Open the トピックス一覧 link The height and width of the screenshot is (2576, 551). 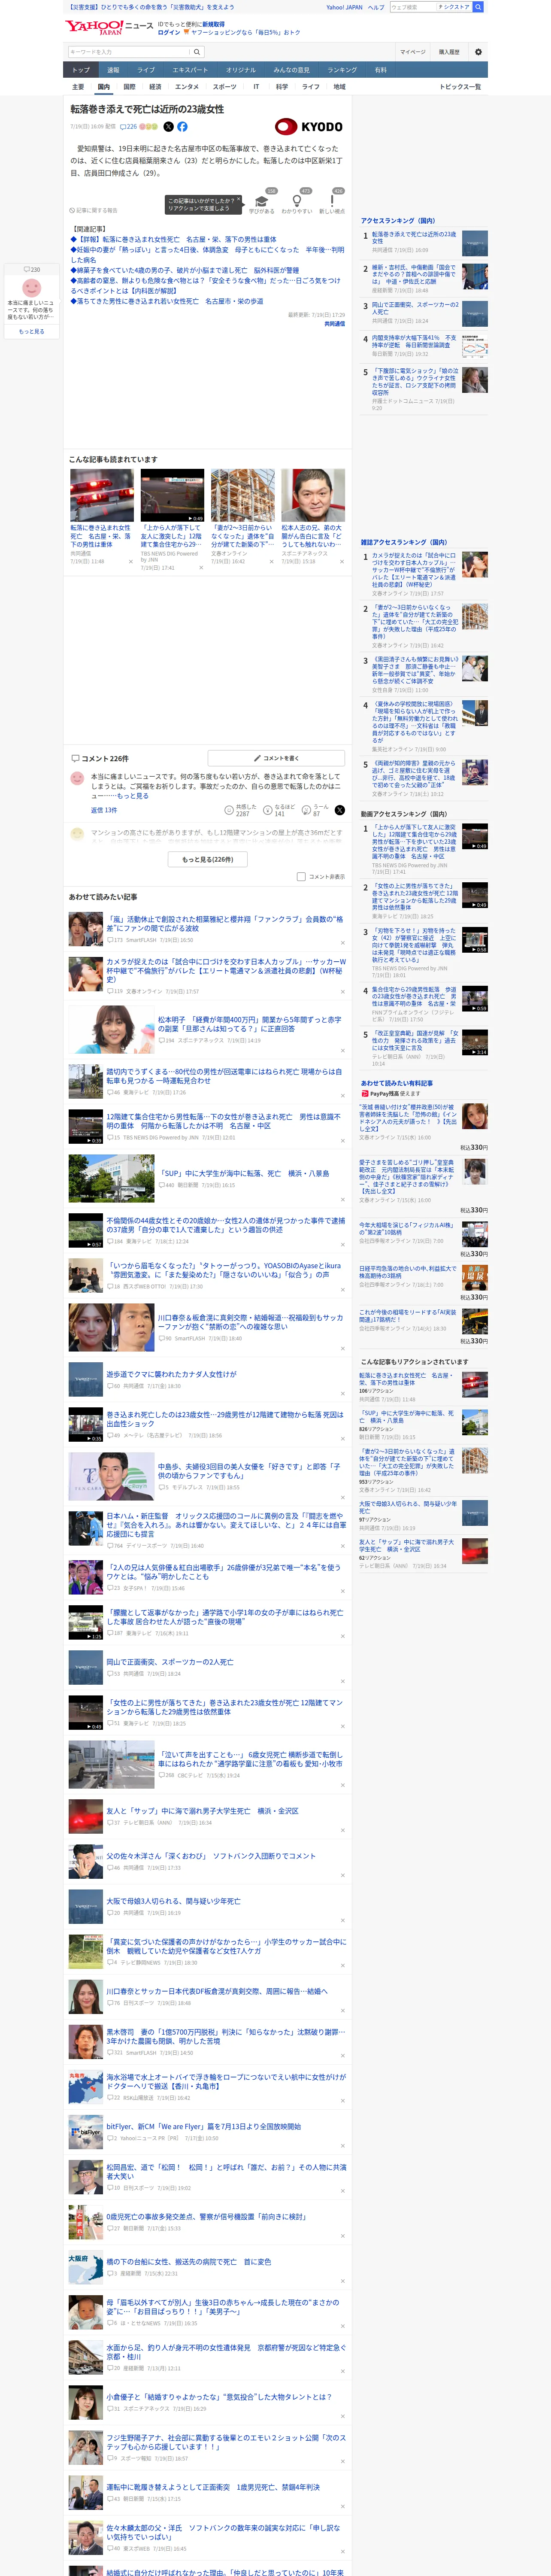[460, 87]
